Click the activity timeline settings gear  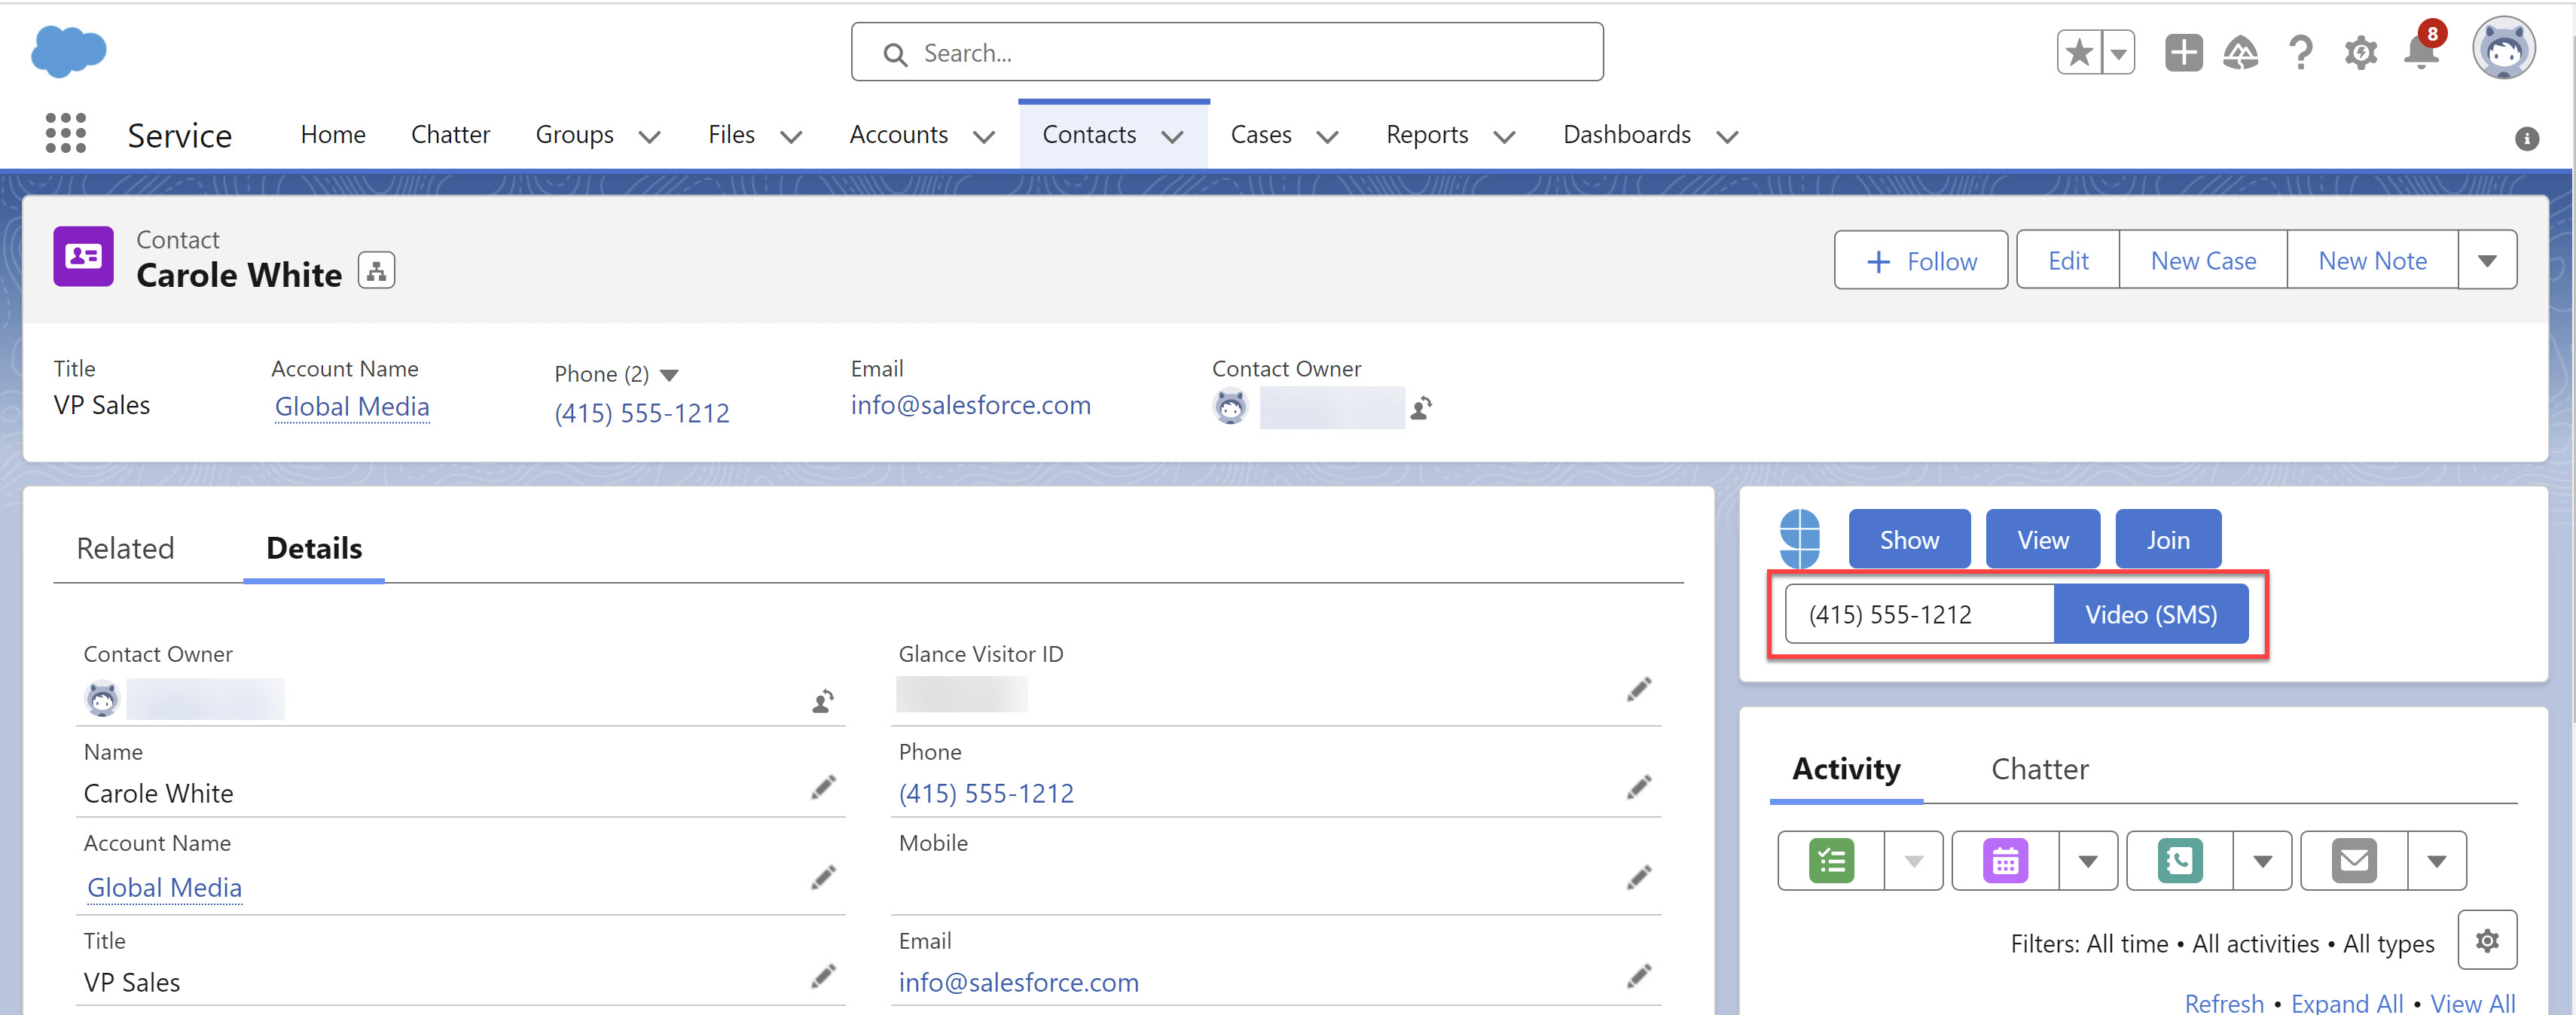pos(2487,940)
